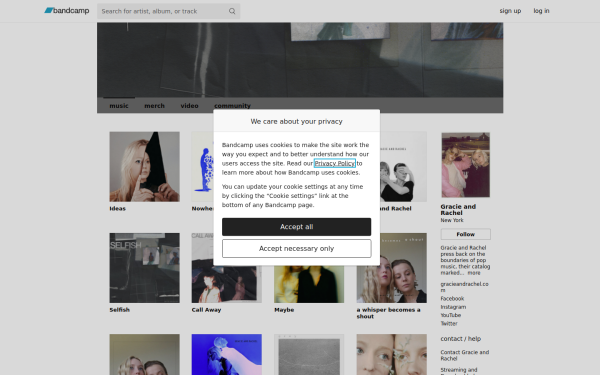Click the Ideas album title
Screen dimensions: 600x375
click(x=117, y=209)
